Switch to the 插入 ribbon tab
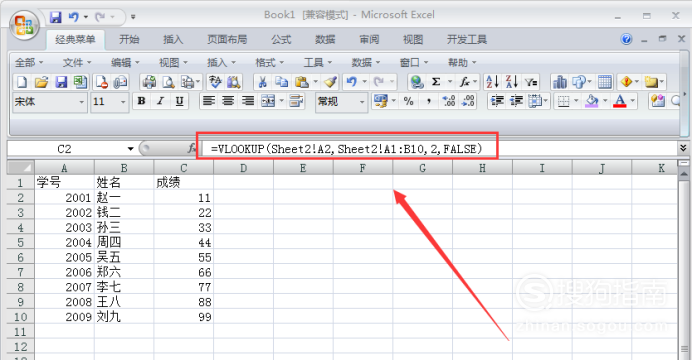Image resolution: width=692 pixels, height=360 pixels. point(173,39)
